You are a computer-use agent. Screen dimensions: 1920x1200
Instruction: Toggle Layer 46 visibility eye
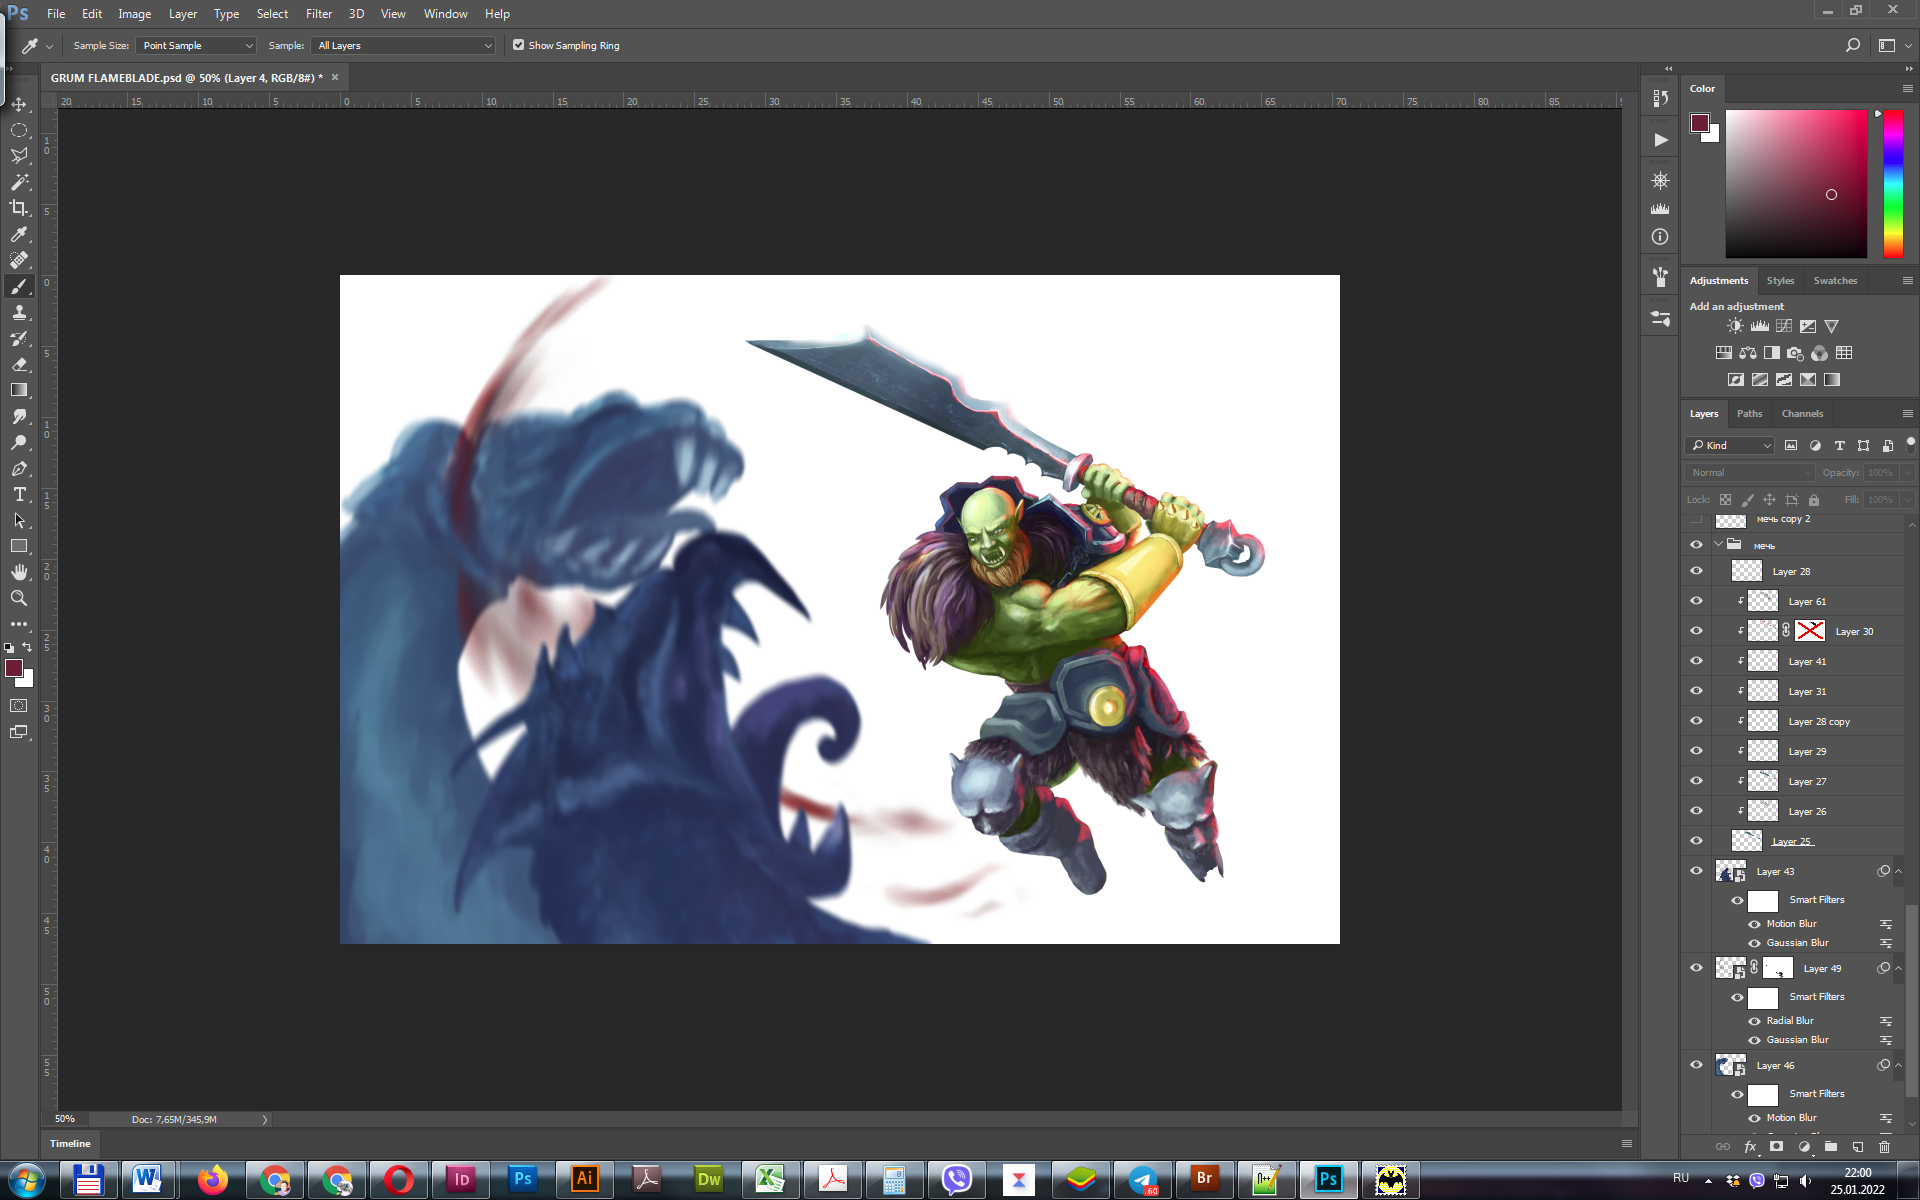coord(1696,1065)
